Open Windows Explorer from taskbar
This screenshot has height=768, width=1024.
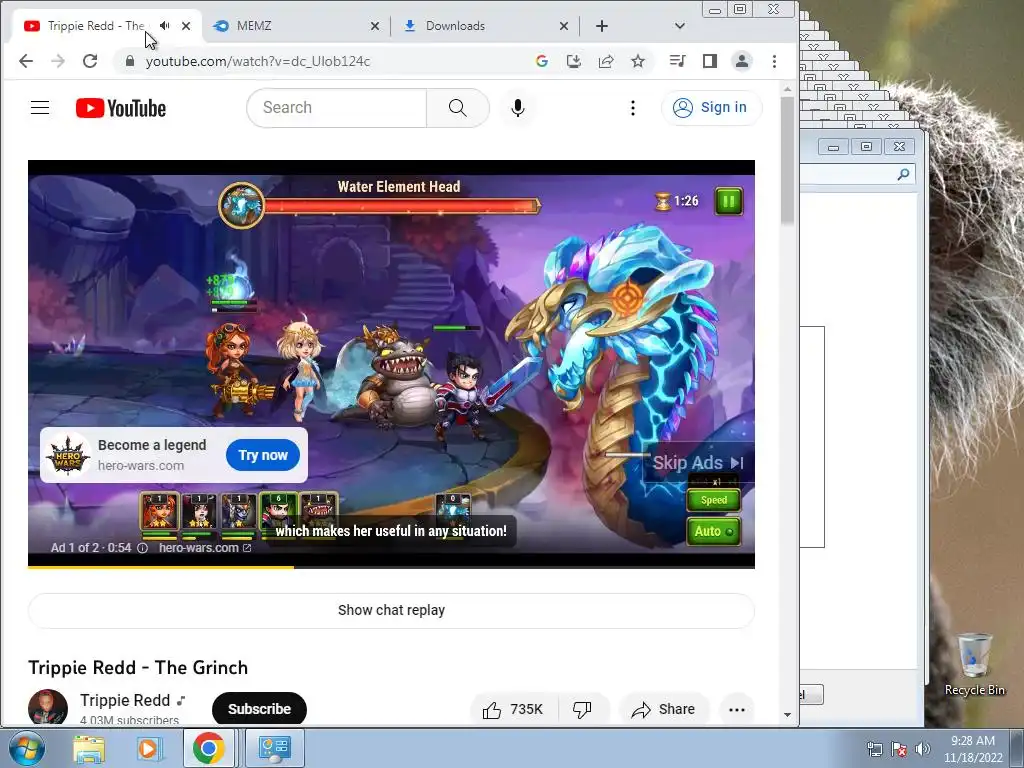[89, 748]
